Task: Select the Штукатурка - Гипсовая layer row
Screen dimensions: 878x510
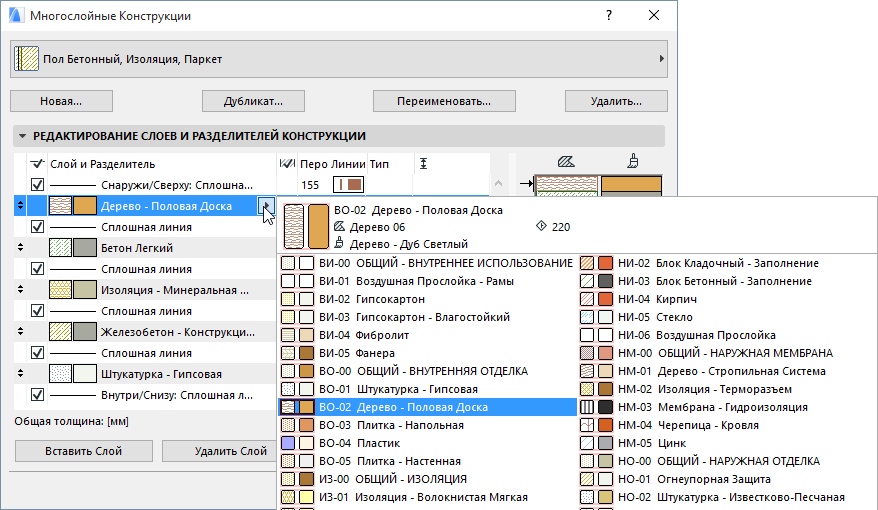Action: tap(145, 374)
